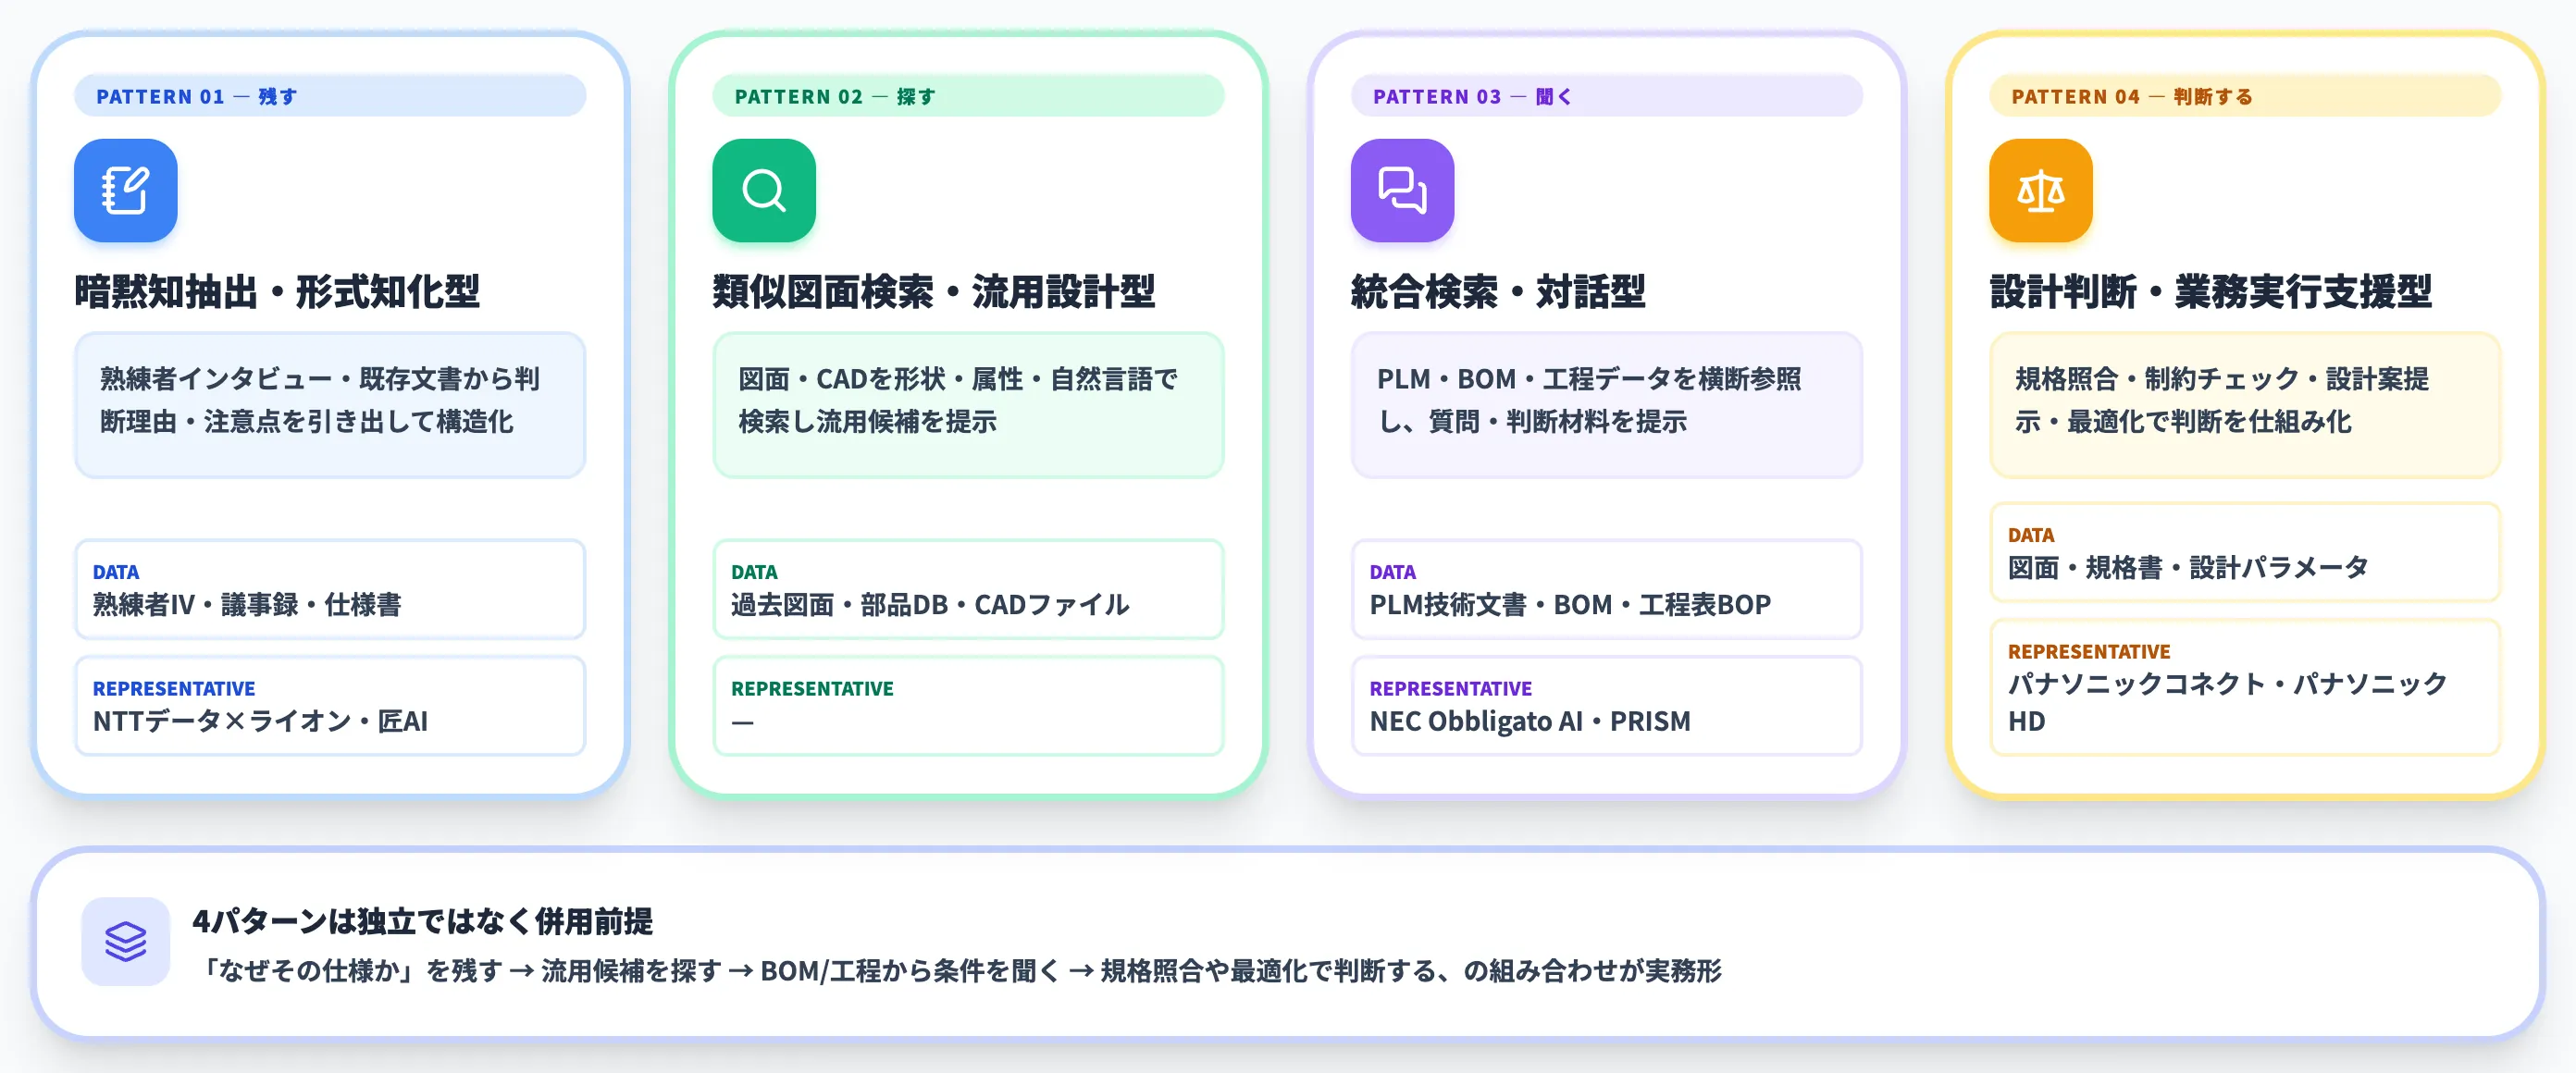Click heading 類似図面検索・流用設計型
This screenshot has width=2576, height=1073.
click(x=934, y=292)
